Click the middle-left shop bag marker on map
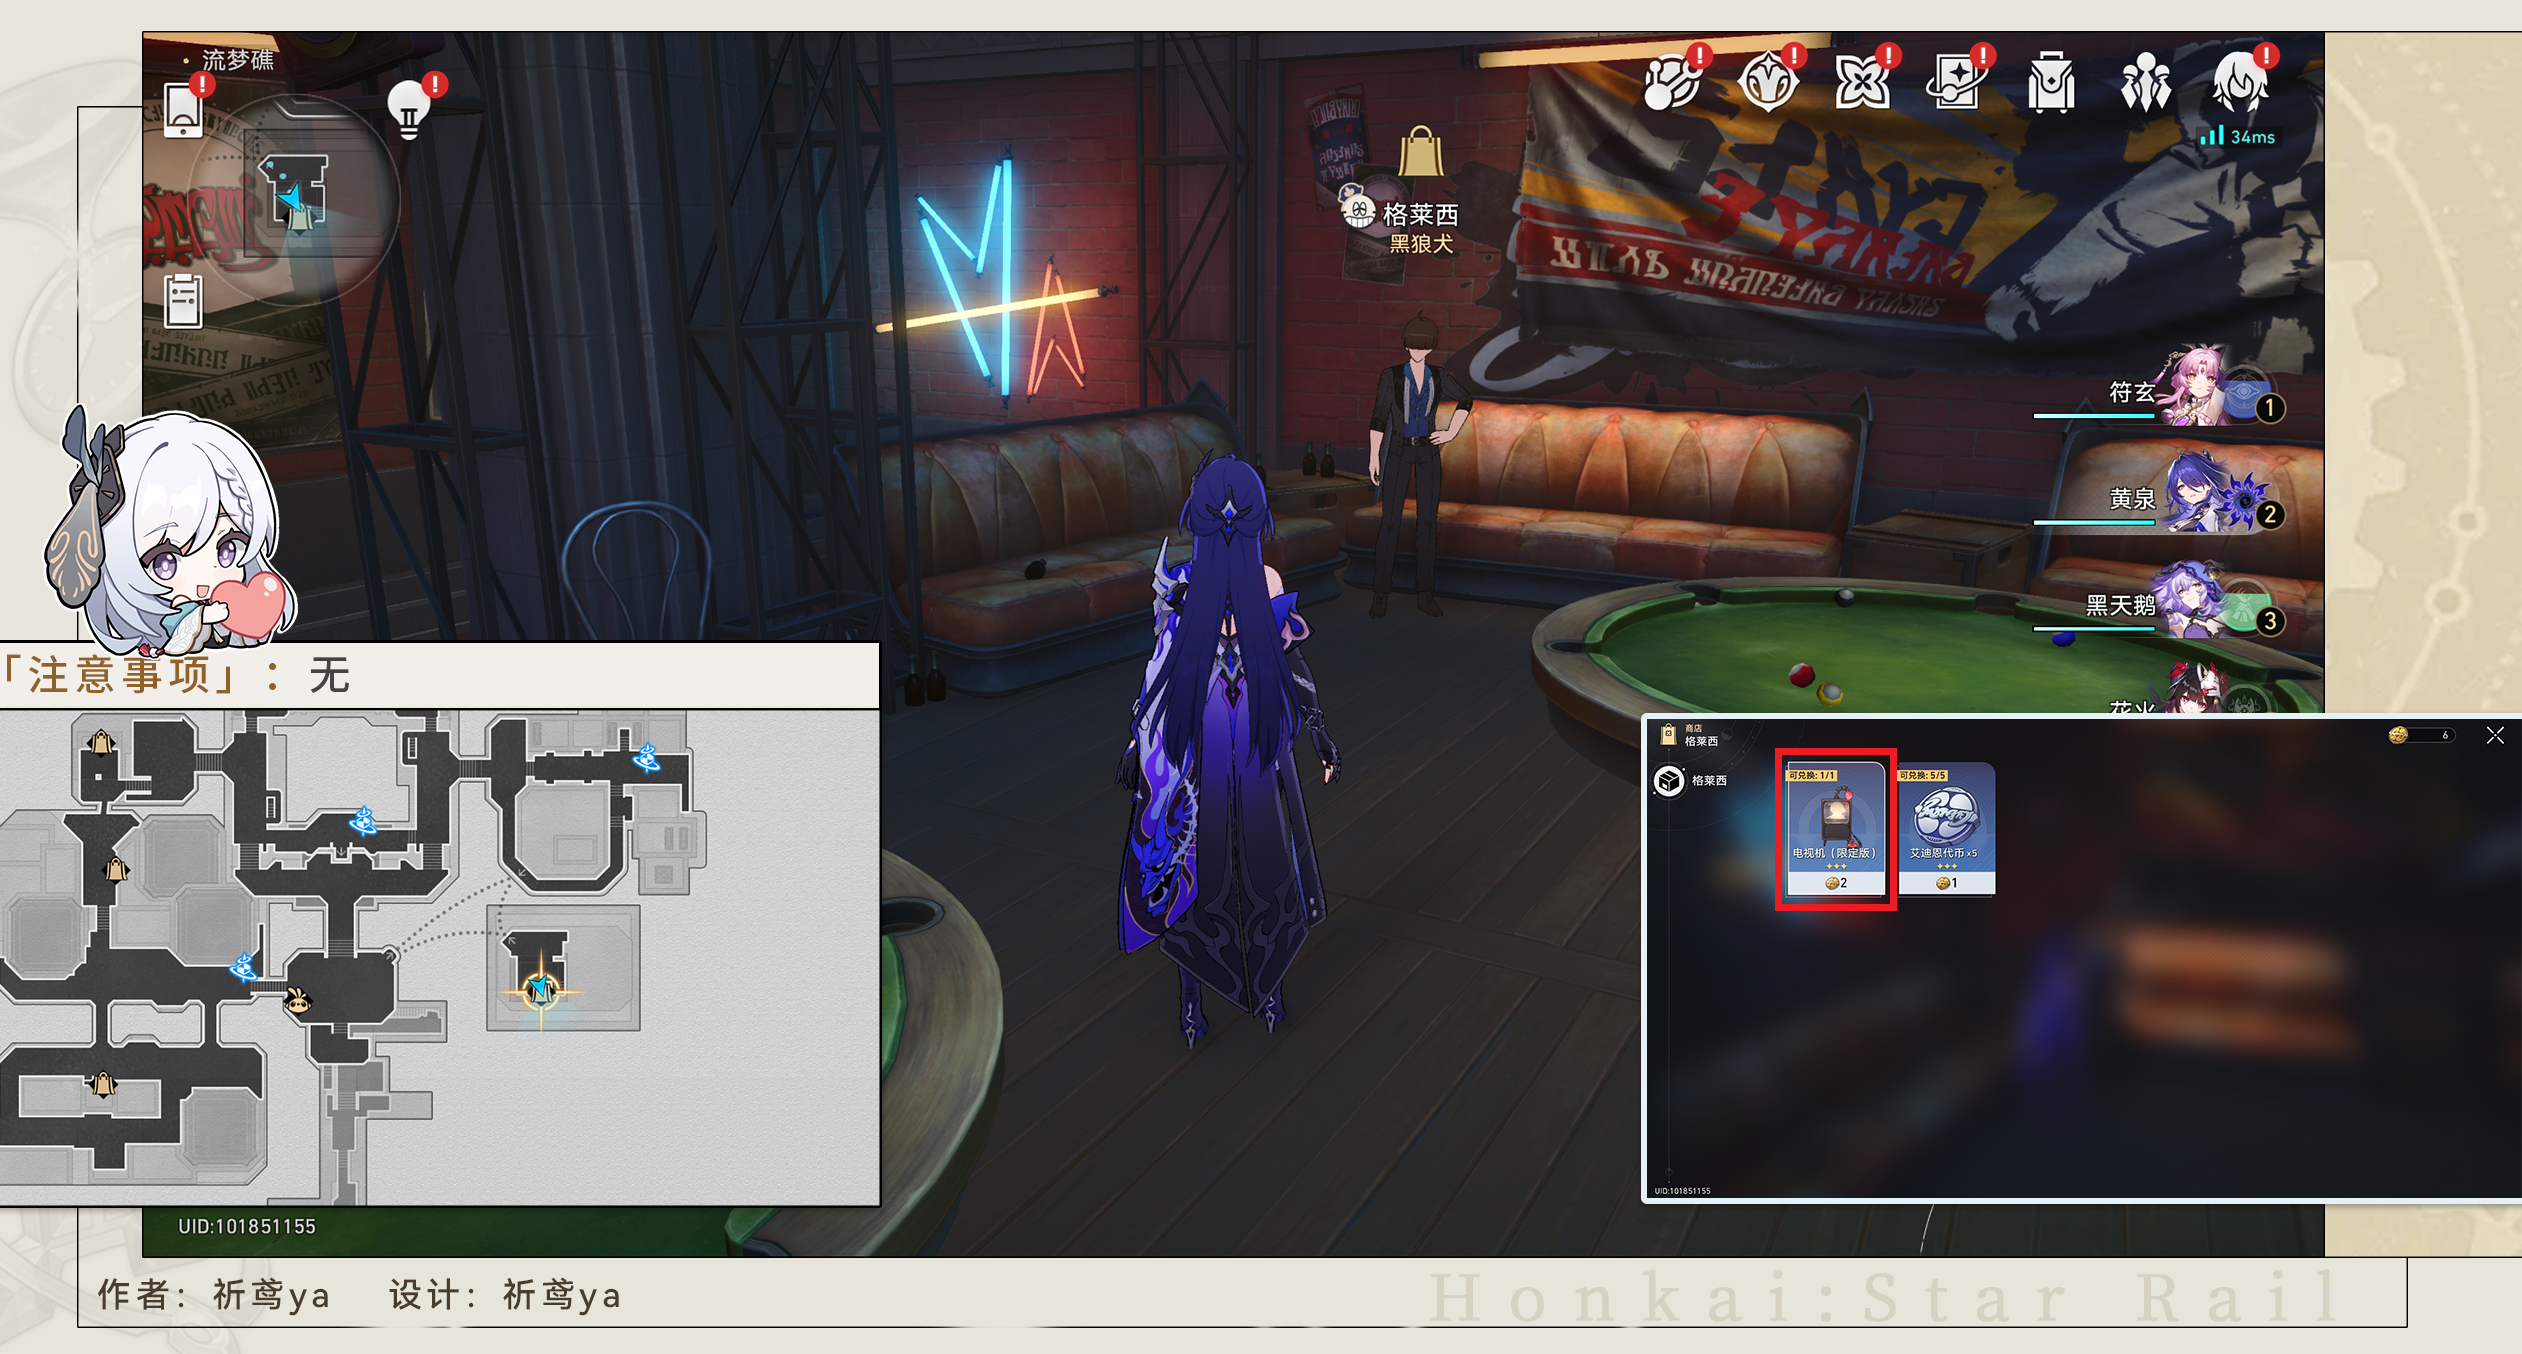Screen dimensions: 2522x1354 117,868
